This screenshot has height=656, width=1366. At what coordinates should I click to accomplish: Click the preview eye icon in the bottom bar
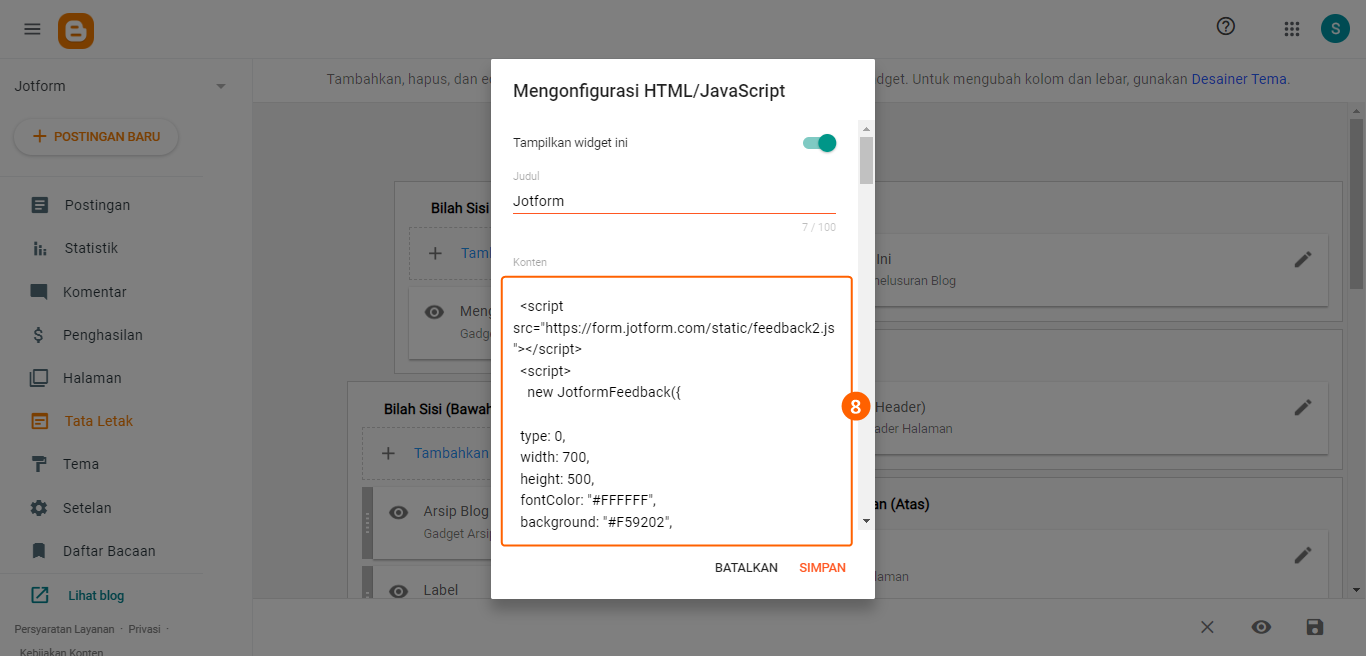[1261, 627]
